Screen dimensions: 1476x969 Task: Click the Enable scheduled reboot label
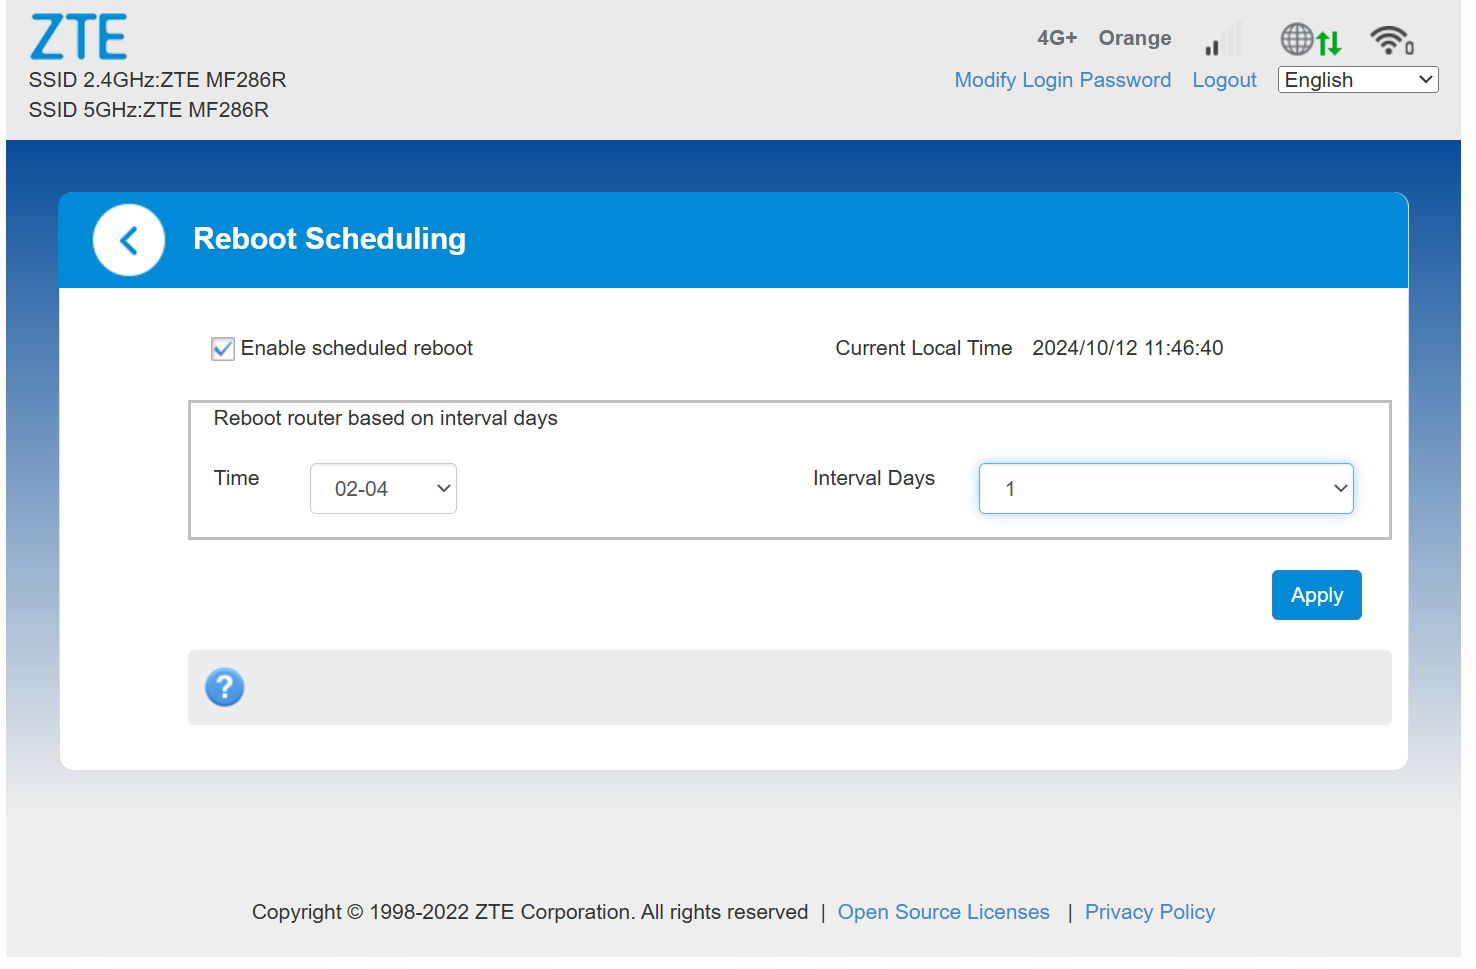click(x=357, y=348)
